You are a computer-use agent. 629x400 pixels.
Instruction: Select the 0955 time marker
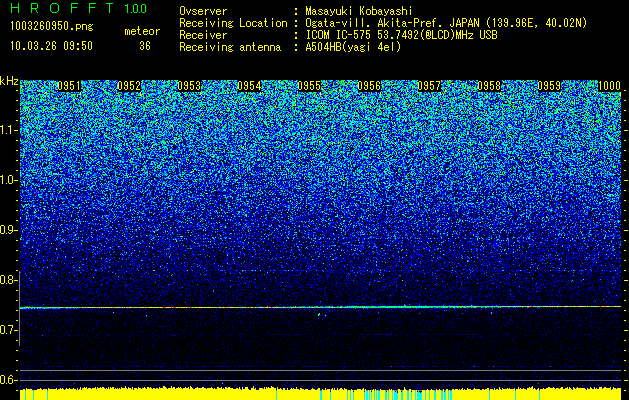pyautogui.click(x=309, y=86)
